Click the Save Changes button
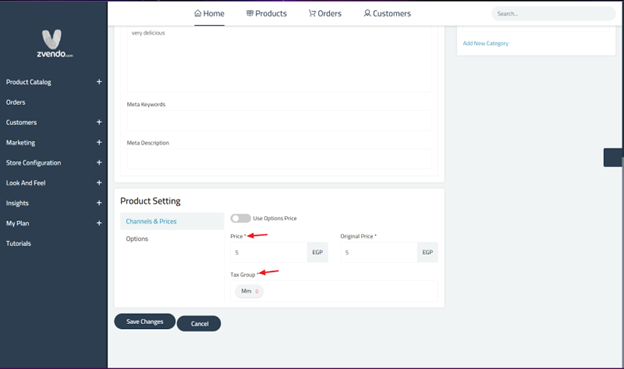This screenshot has height=369, width=624. click(x=145, y=321)
